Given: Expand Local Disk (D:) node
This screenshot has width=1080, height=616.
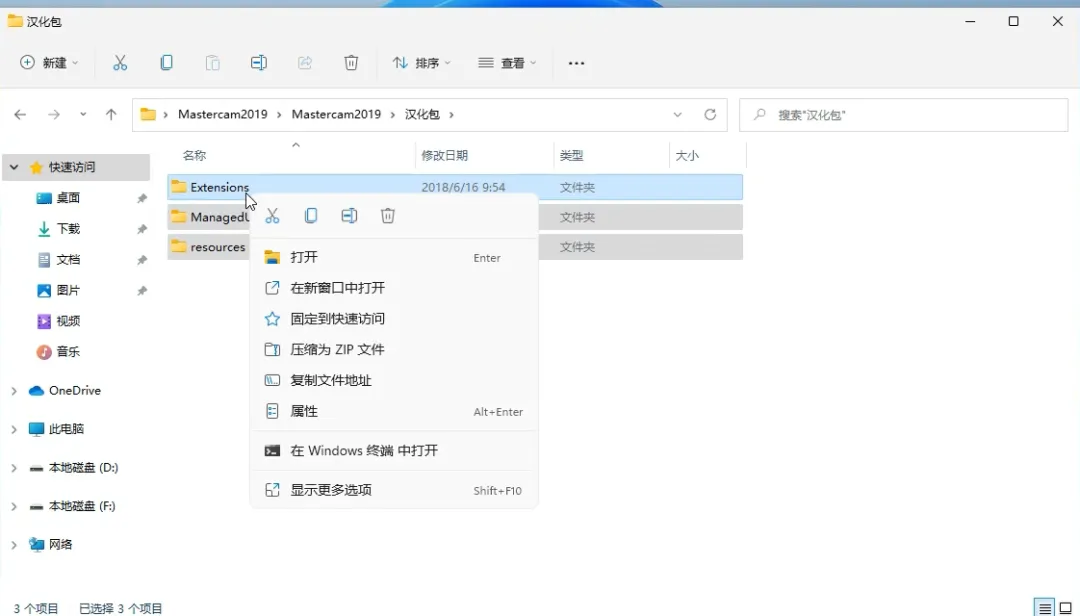Looking at the screenshot, I should click(14, 468).
